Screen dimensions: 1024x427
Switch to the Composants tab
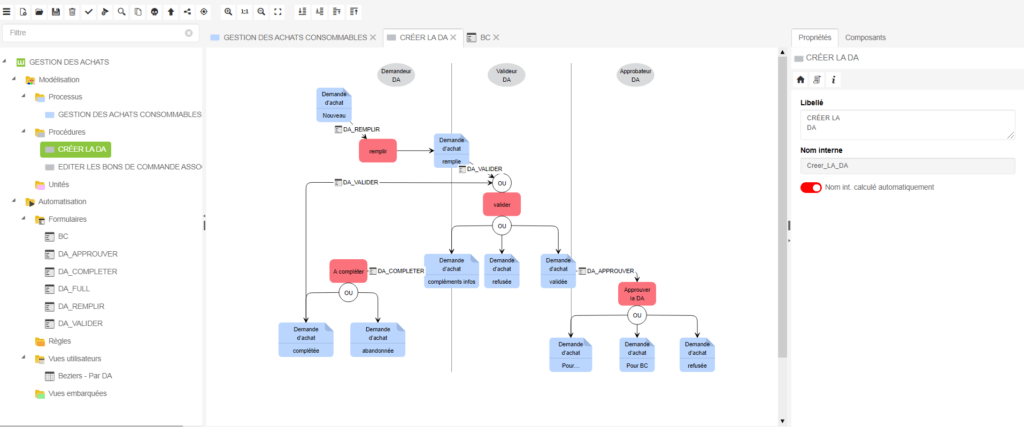pyautogui.click(x=865, y=37)
